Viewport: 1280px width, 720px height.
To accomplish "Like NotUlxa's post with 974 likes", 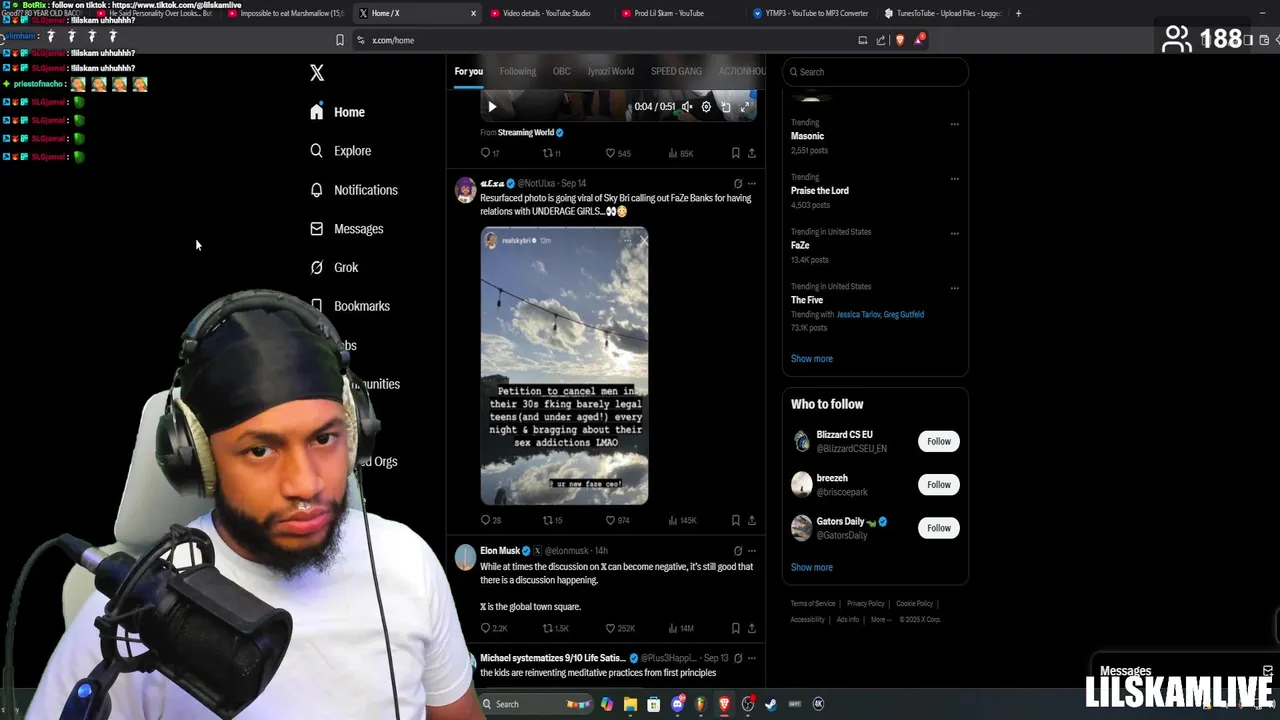I will [x=618, y=520].
